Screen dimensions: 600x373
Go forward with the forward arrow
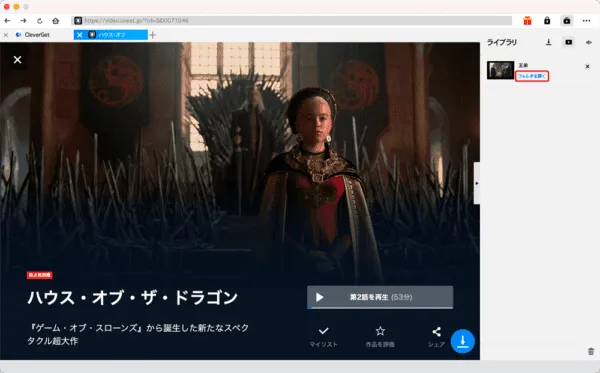point(23,21)
